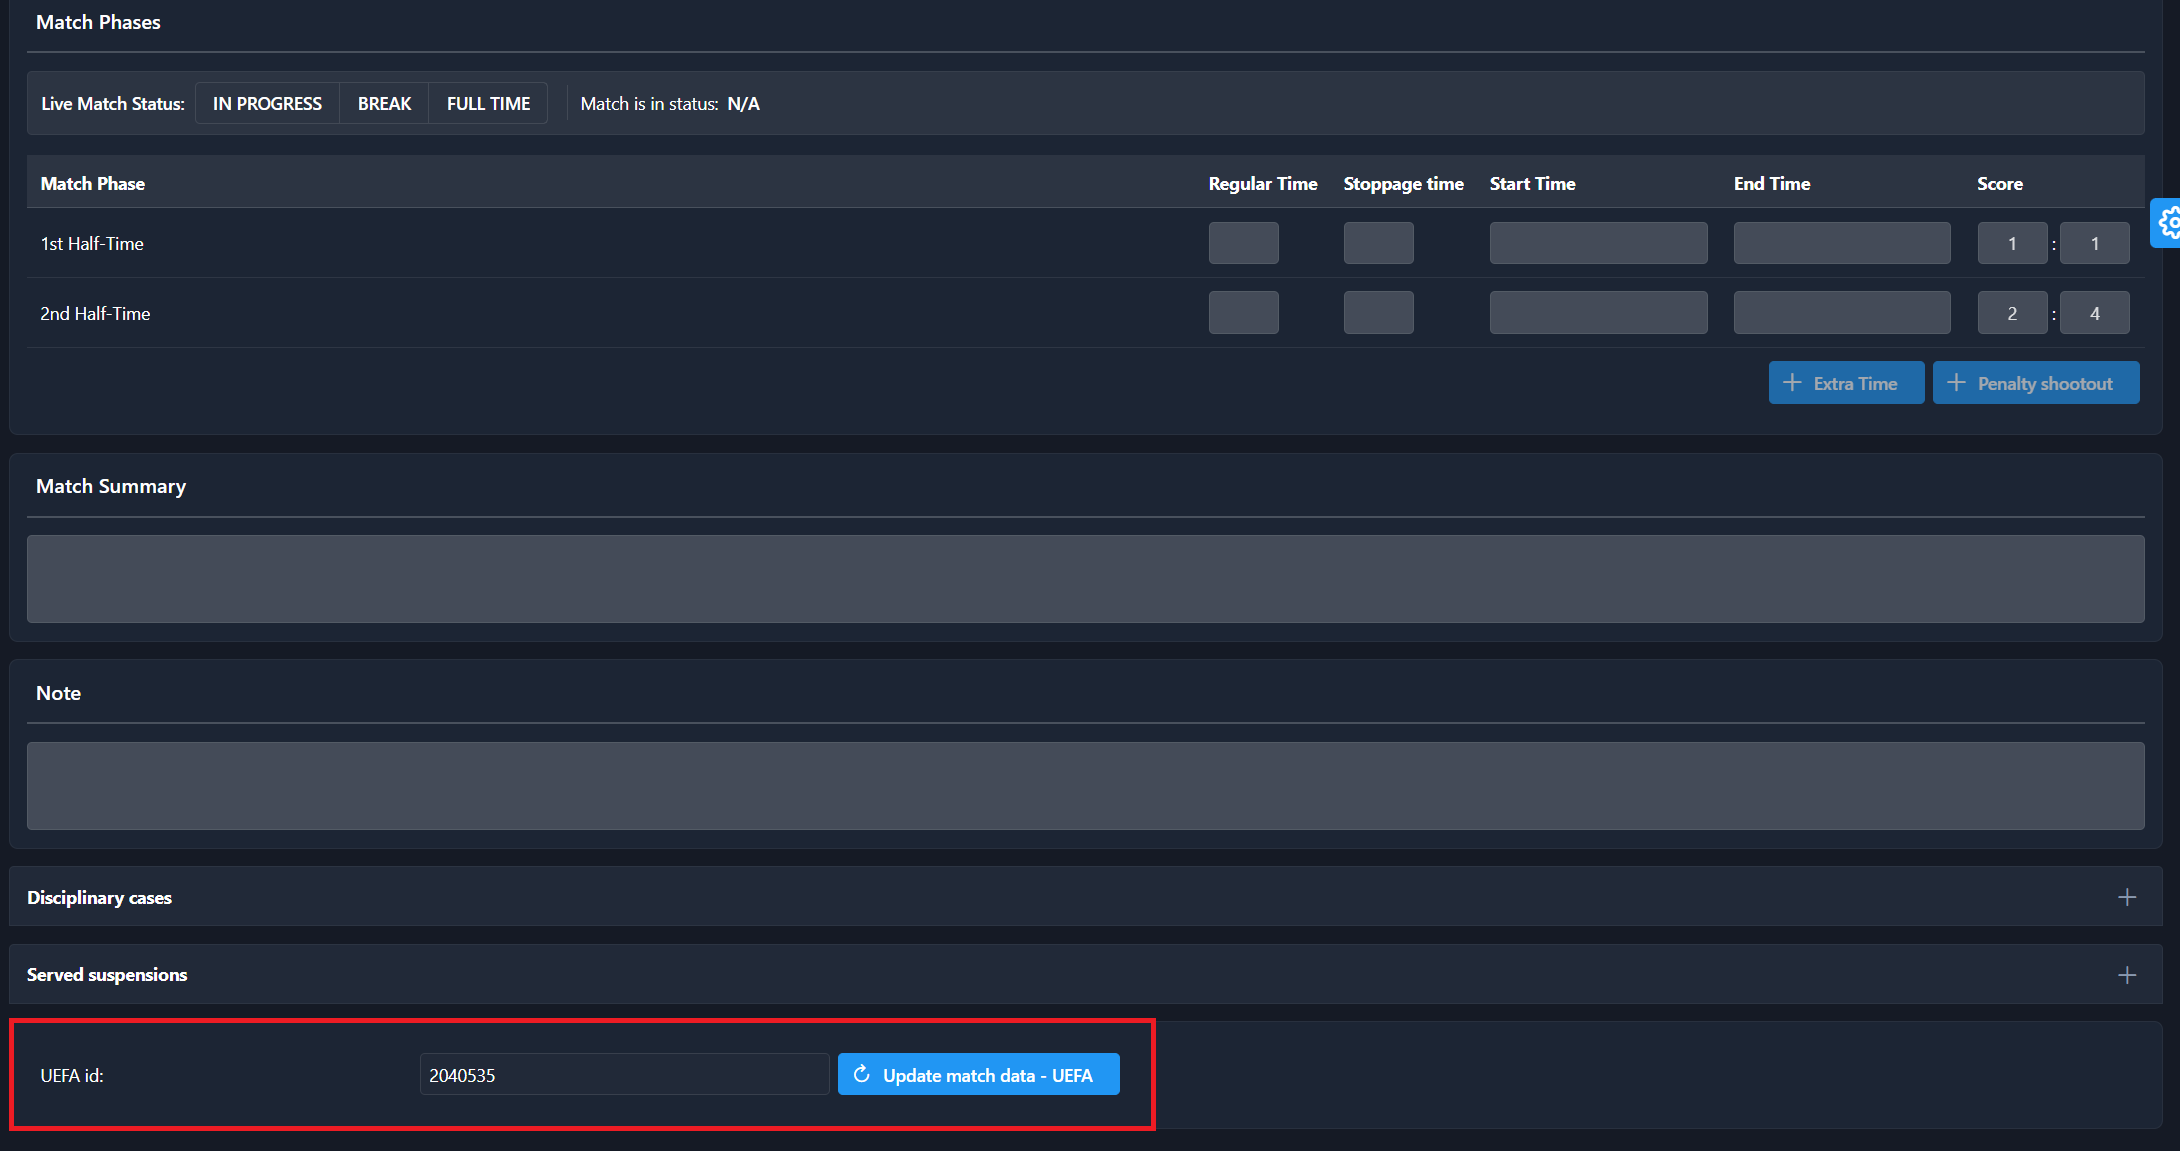Viewport: 2180px width, 1151px height.
Task: Click 2nd Half-Time Start Time field
Action: pyautogui.click(x=1598, y=313)
